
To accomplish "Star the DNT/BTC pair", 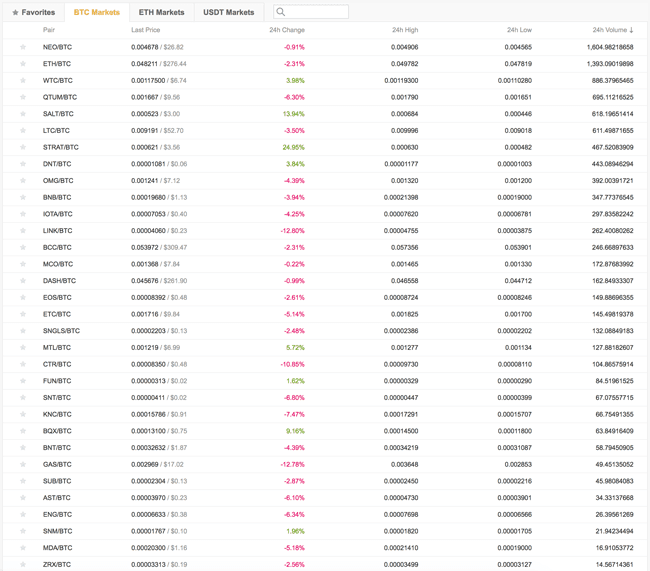I will (23, 164).
